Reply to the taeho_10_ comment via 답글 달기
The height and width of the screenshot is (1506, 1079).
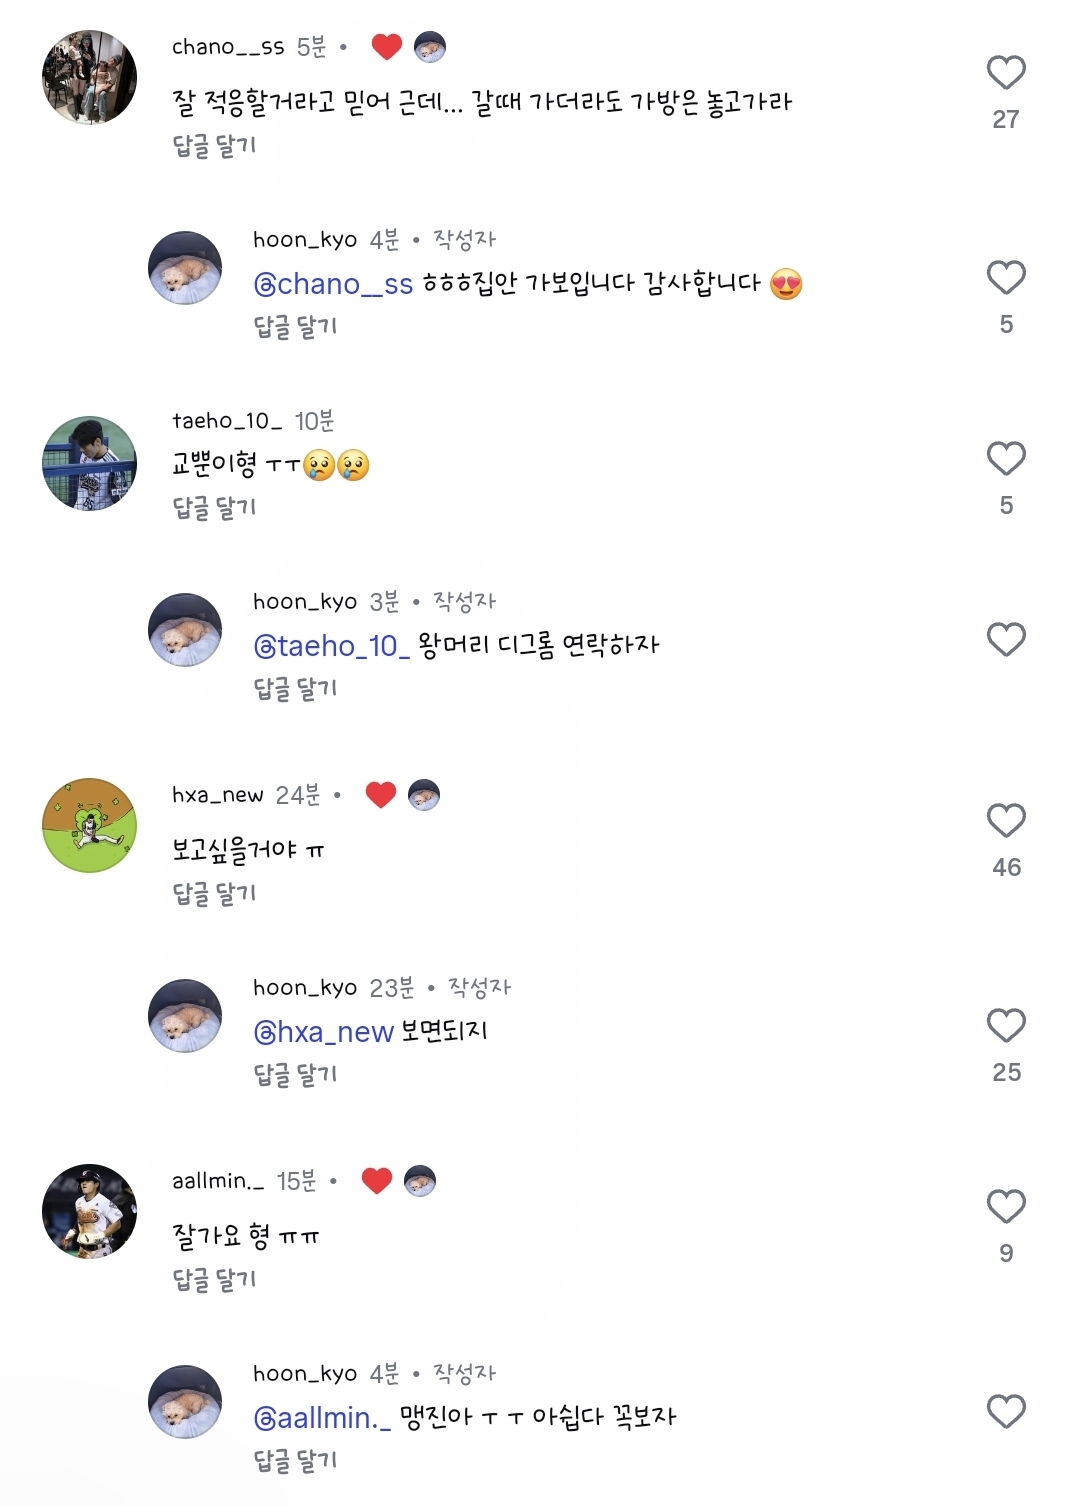point(214,508)
